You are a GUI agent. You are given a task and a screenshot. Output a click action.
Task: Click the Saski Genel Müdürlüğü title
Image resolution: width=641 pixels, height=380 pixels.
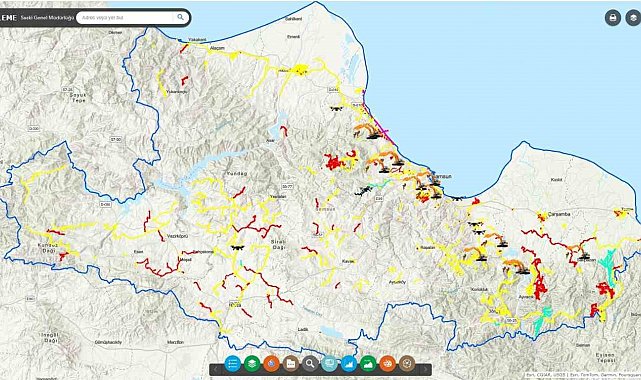[47, 18]
